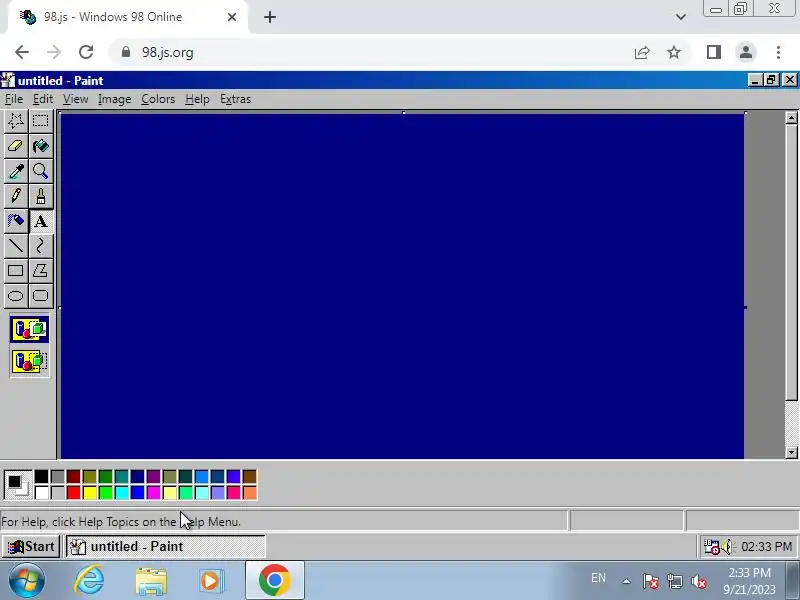800x600 pixels.
Task: Open a new browser tab
Action: (x=270, y=17)
